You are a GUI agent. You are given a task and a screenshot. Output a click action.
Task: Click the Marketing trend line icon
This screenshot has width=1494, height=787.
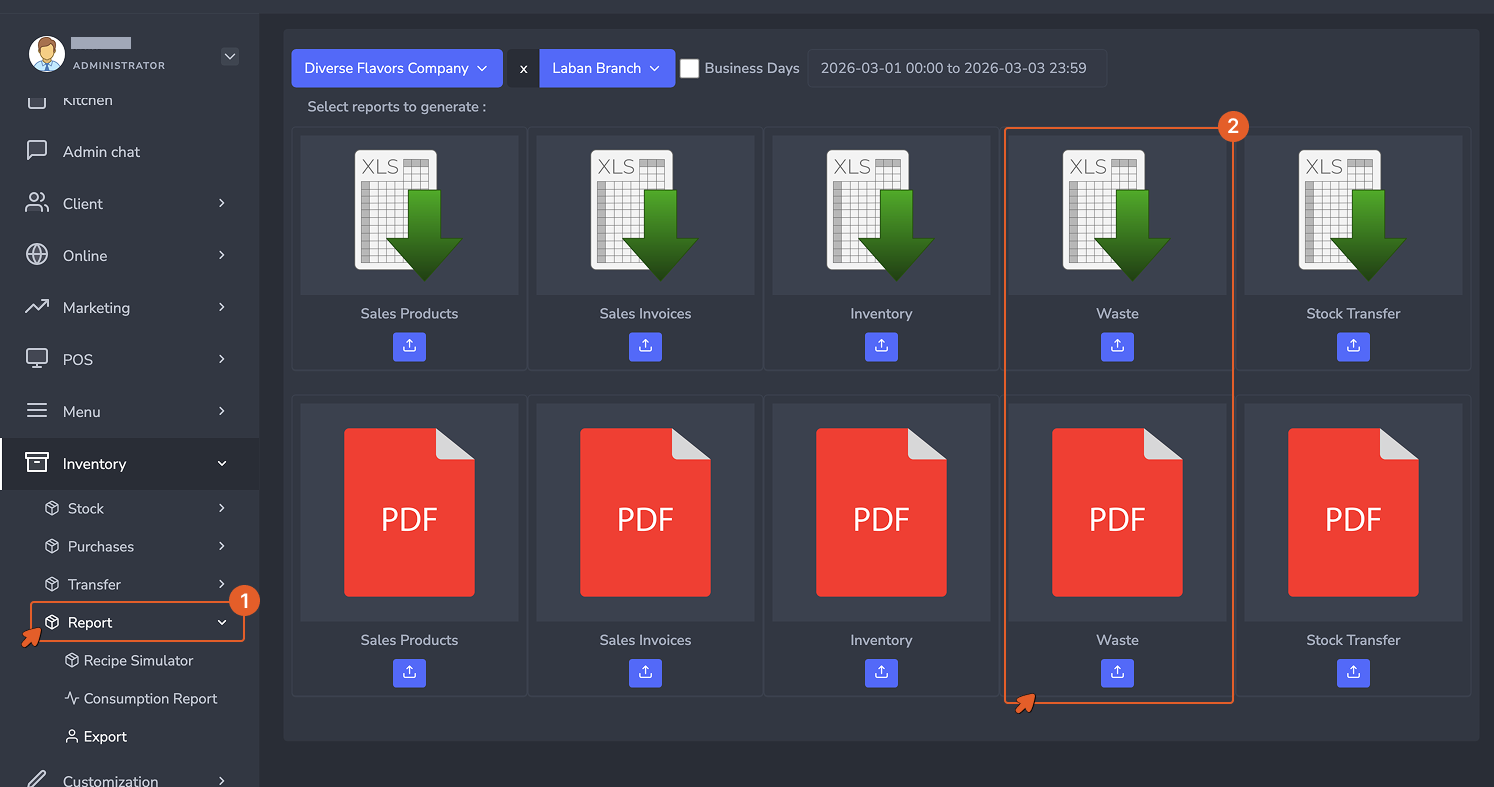tap(37, 307)
